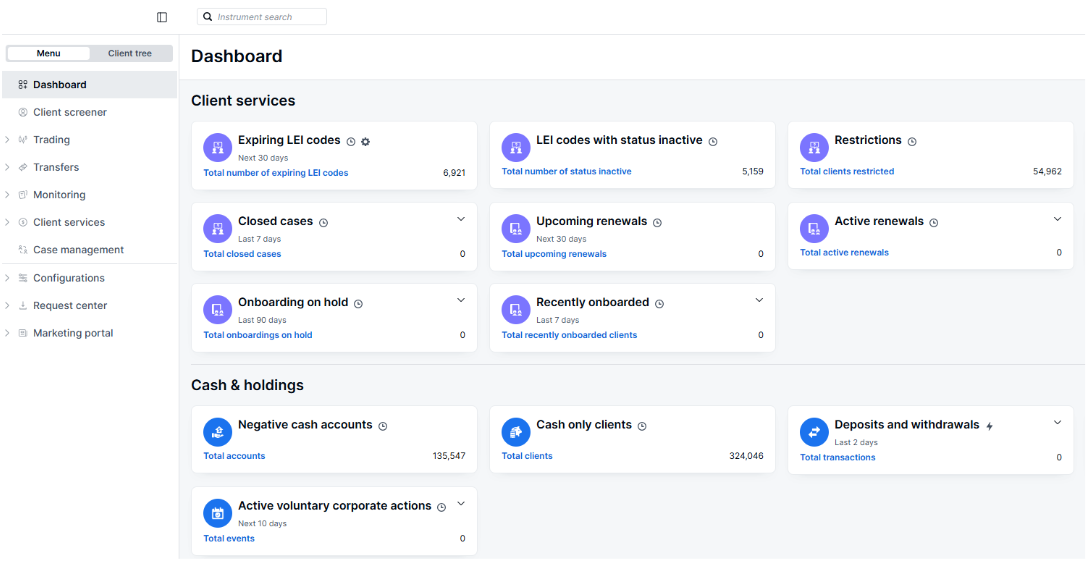Expand the Closed cases card chevron
1087x562 pixels.
point(461,219)
